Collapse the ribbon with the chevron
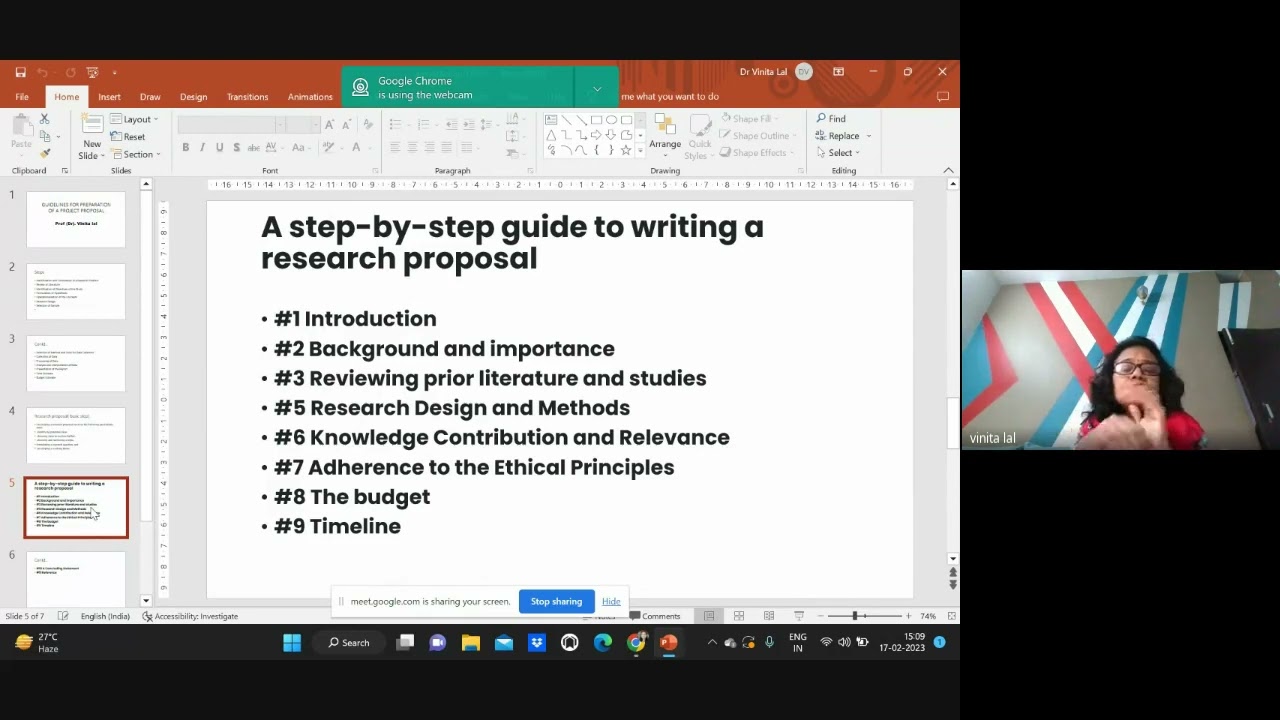 (x=948, y=170)
